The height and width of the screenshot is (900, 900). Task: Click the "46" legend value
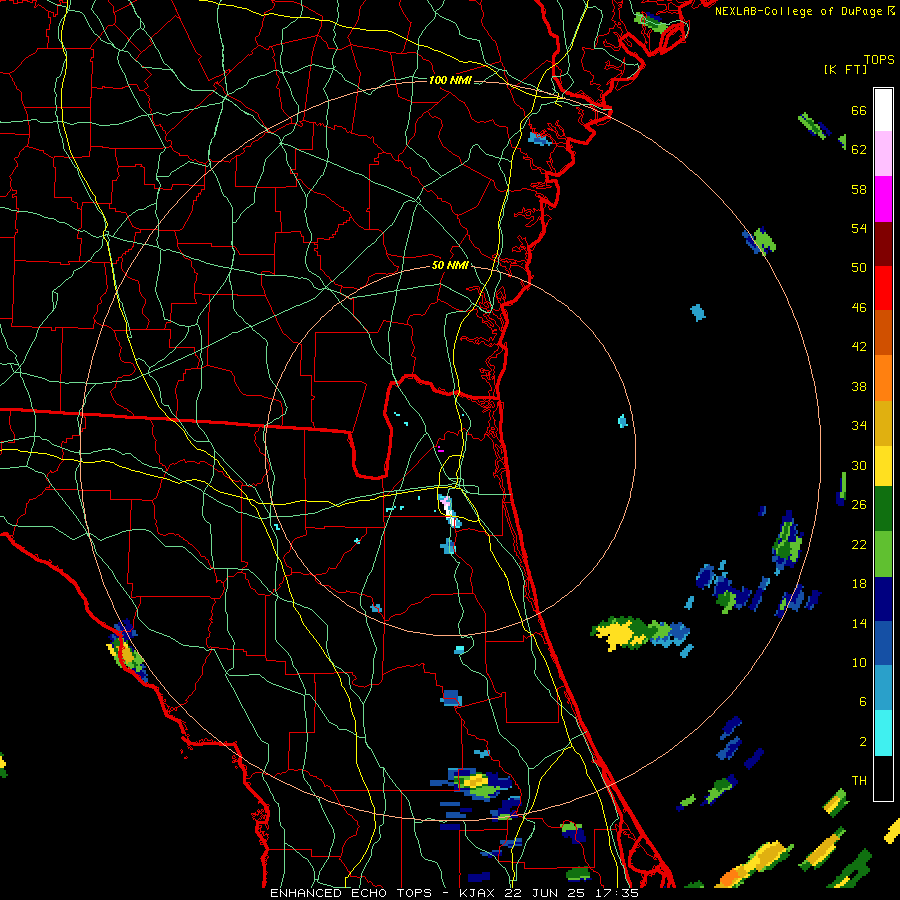pyautogui.click(x=859, y=307)
